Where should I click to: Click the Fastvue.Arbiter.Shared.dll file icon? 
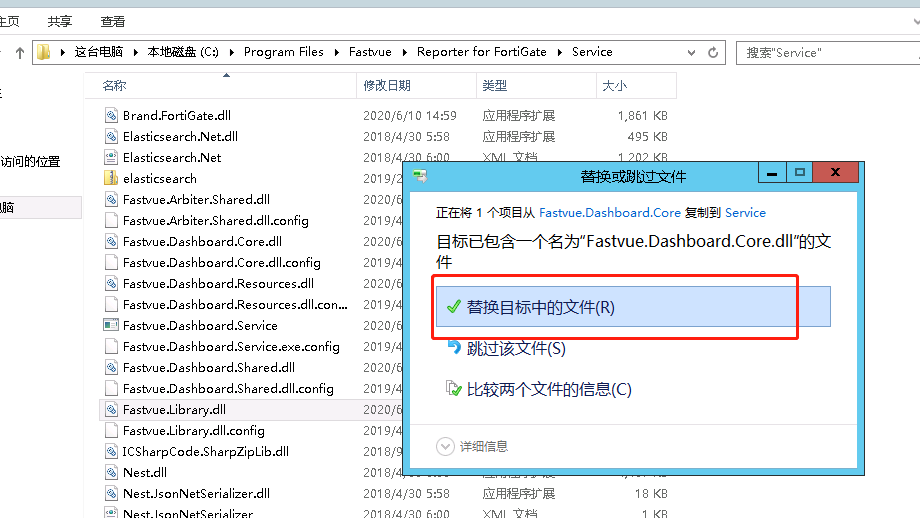coord(111,199)
